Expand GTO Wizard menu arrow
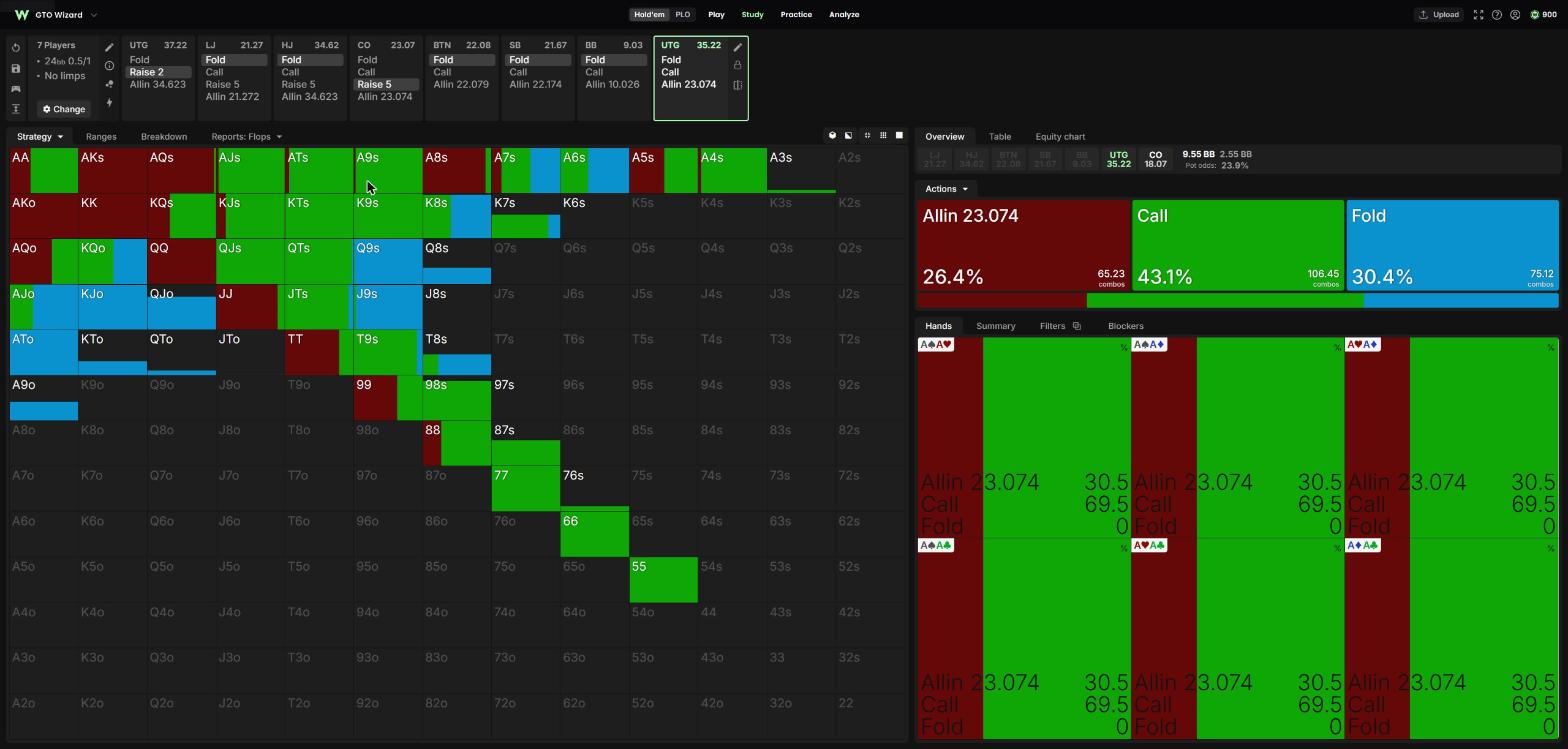This screenshot has width=1568, height=749. tap(94, 15)
